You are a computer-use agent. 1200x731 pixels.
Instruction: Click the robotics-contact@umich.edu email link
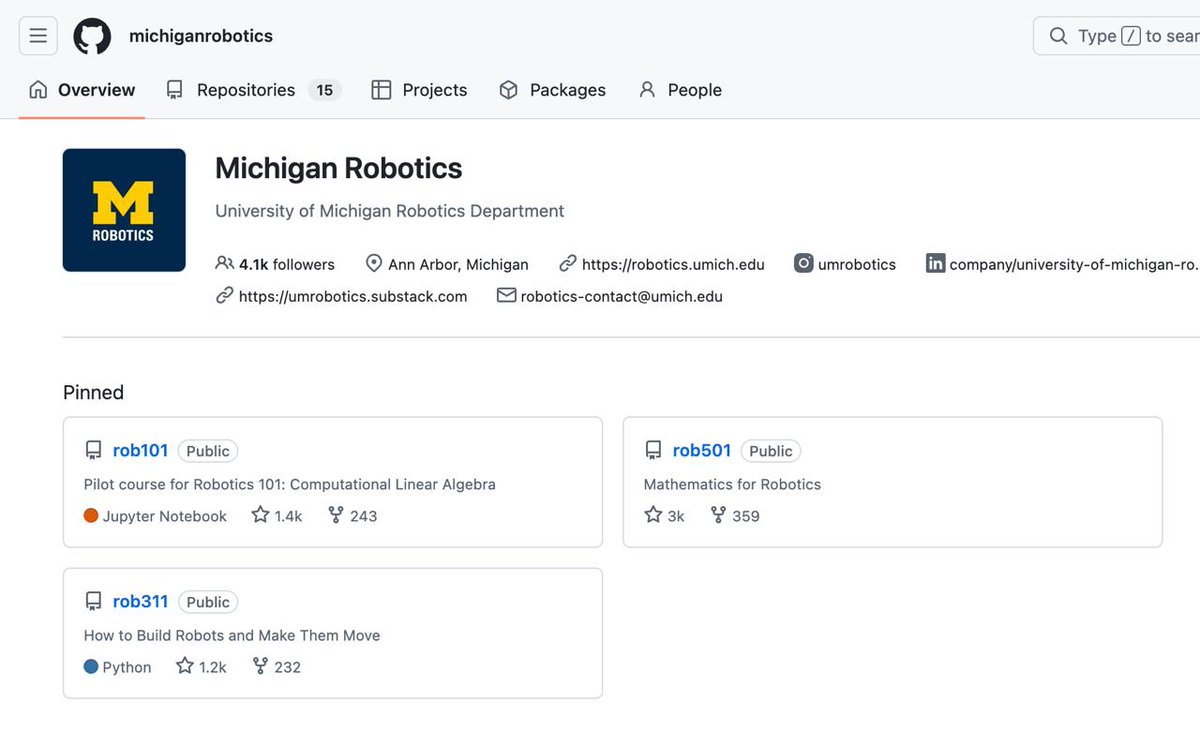[622, 296]
